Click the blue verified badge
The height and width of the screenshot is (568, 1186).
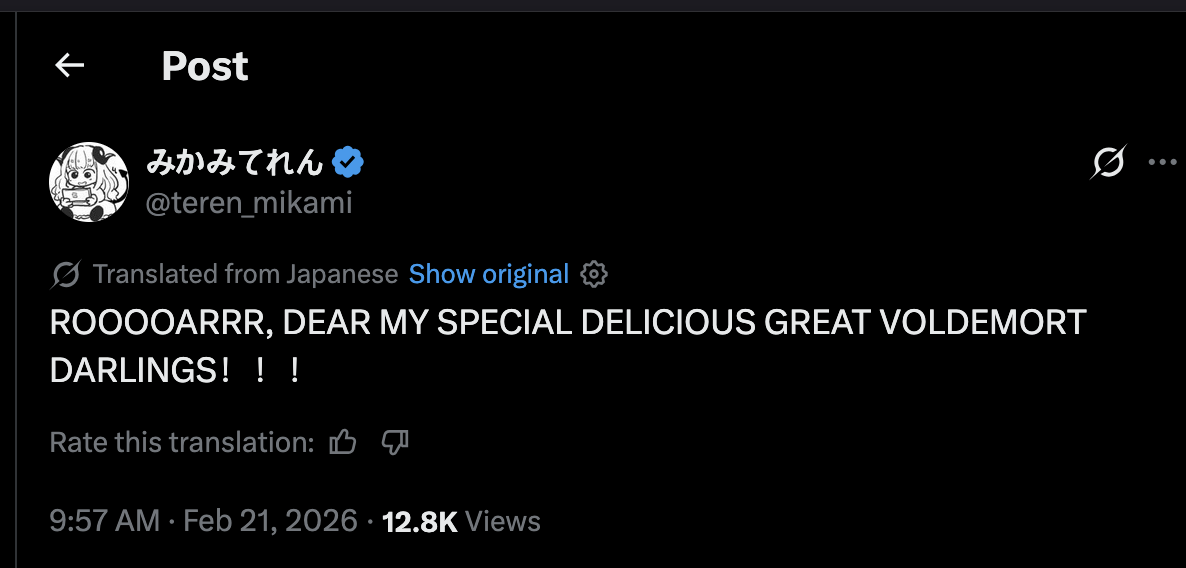pos(348,161)
